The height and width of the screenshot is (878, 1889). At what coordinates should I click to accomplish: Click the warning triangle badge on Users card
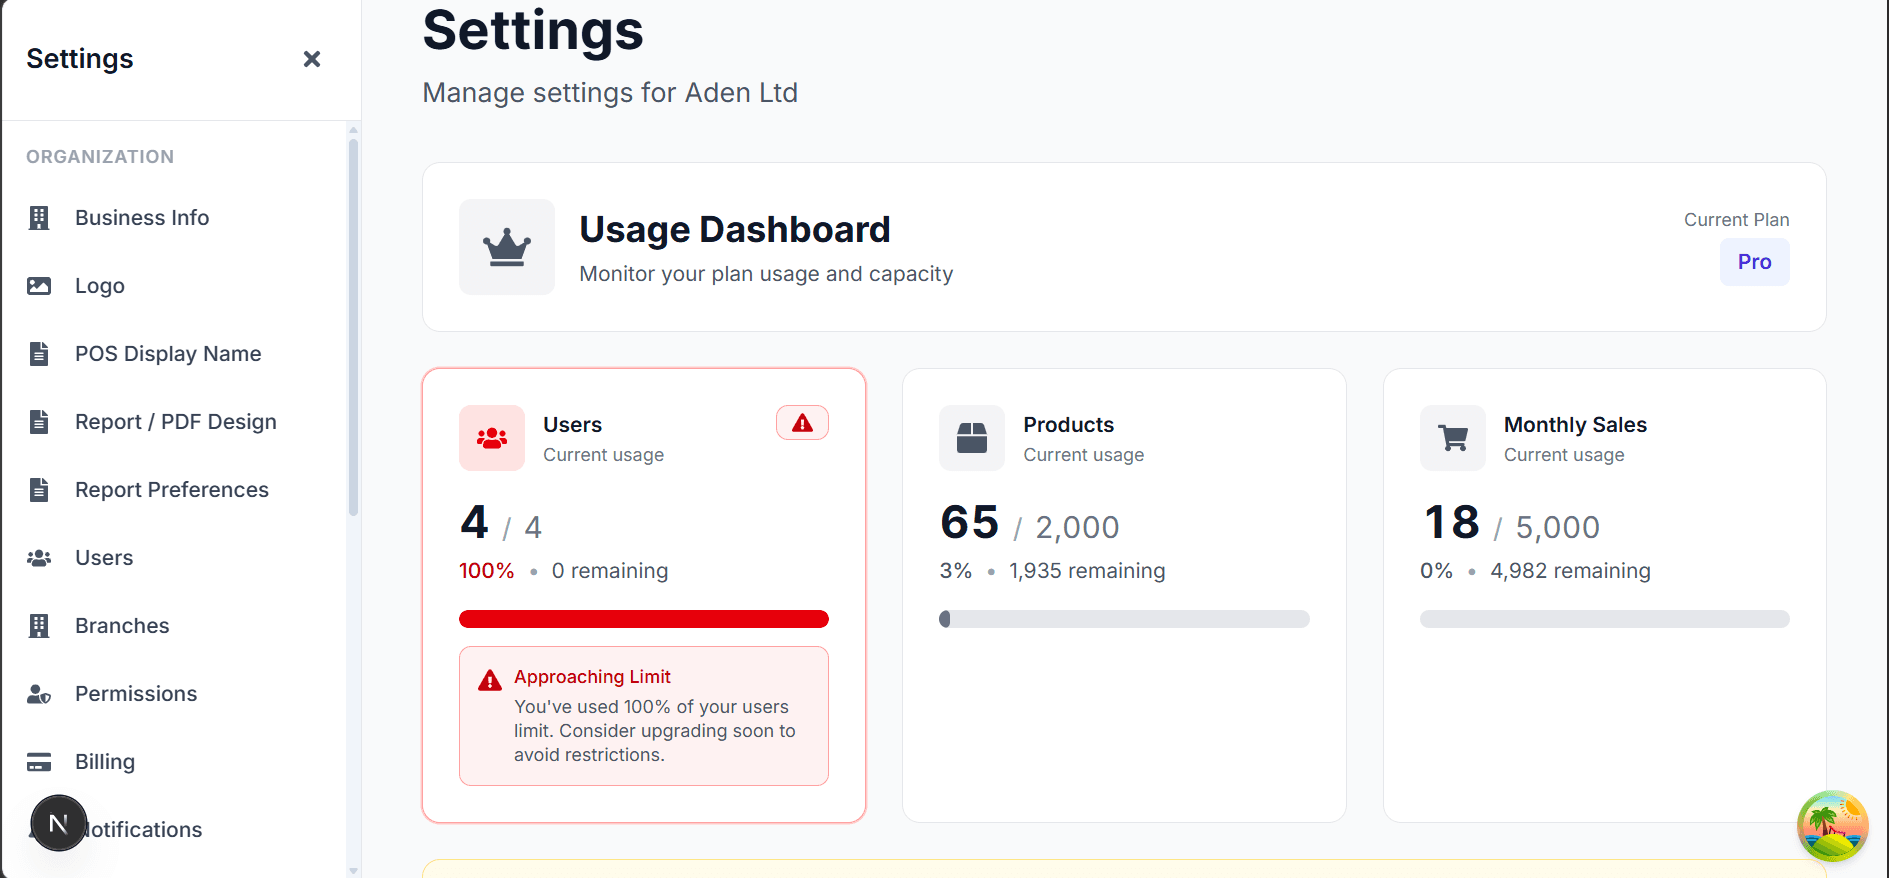coord(802,423)
